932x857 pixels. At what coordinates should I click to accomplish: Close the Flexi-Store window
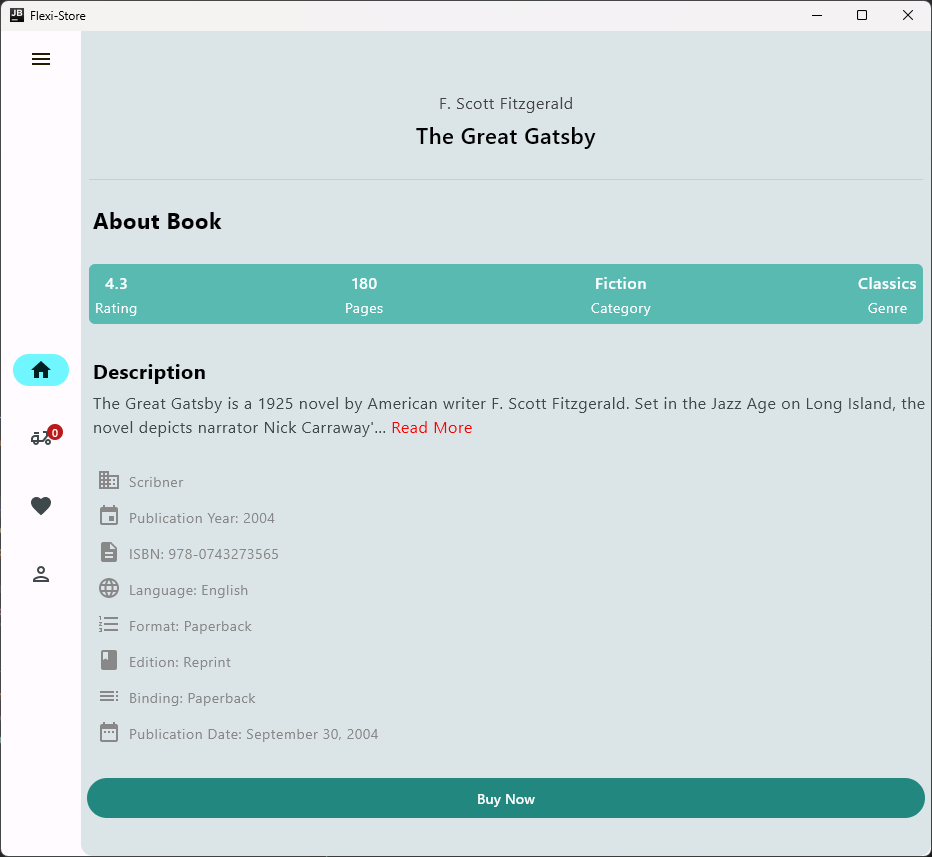tap(908, 15)
